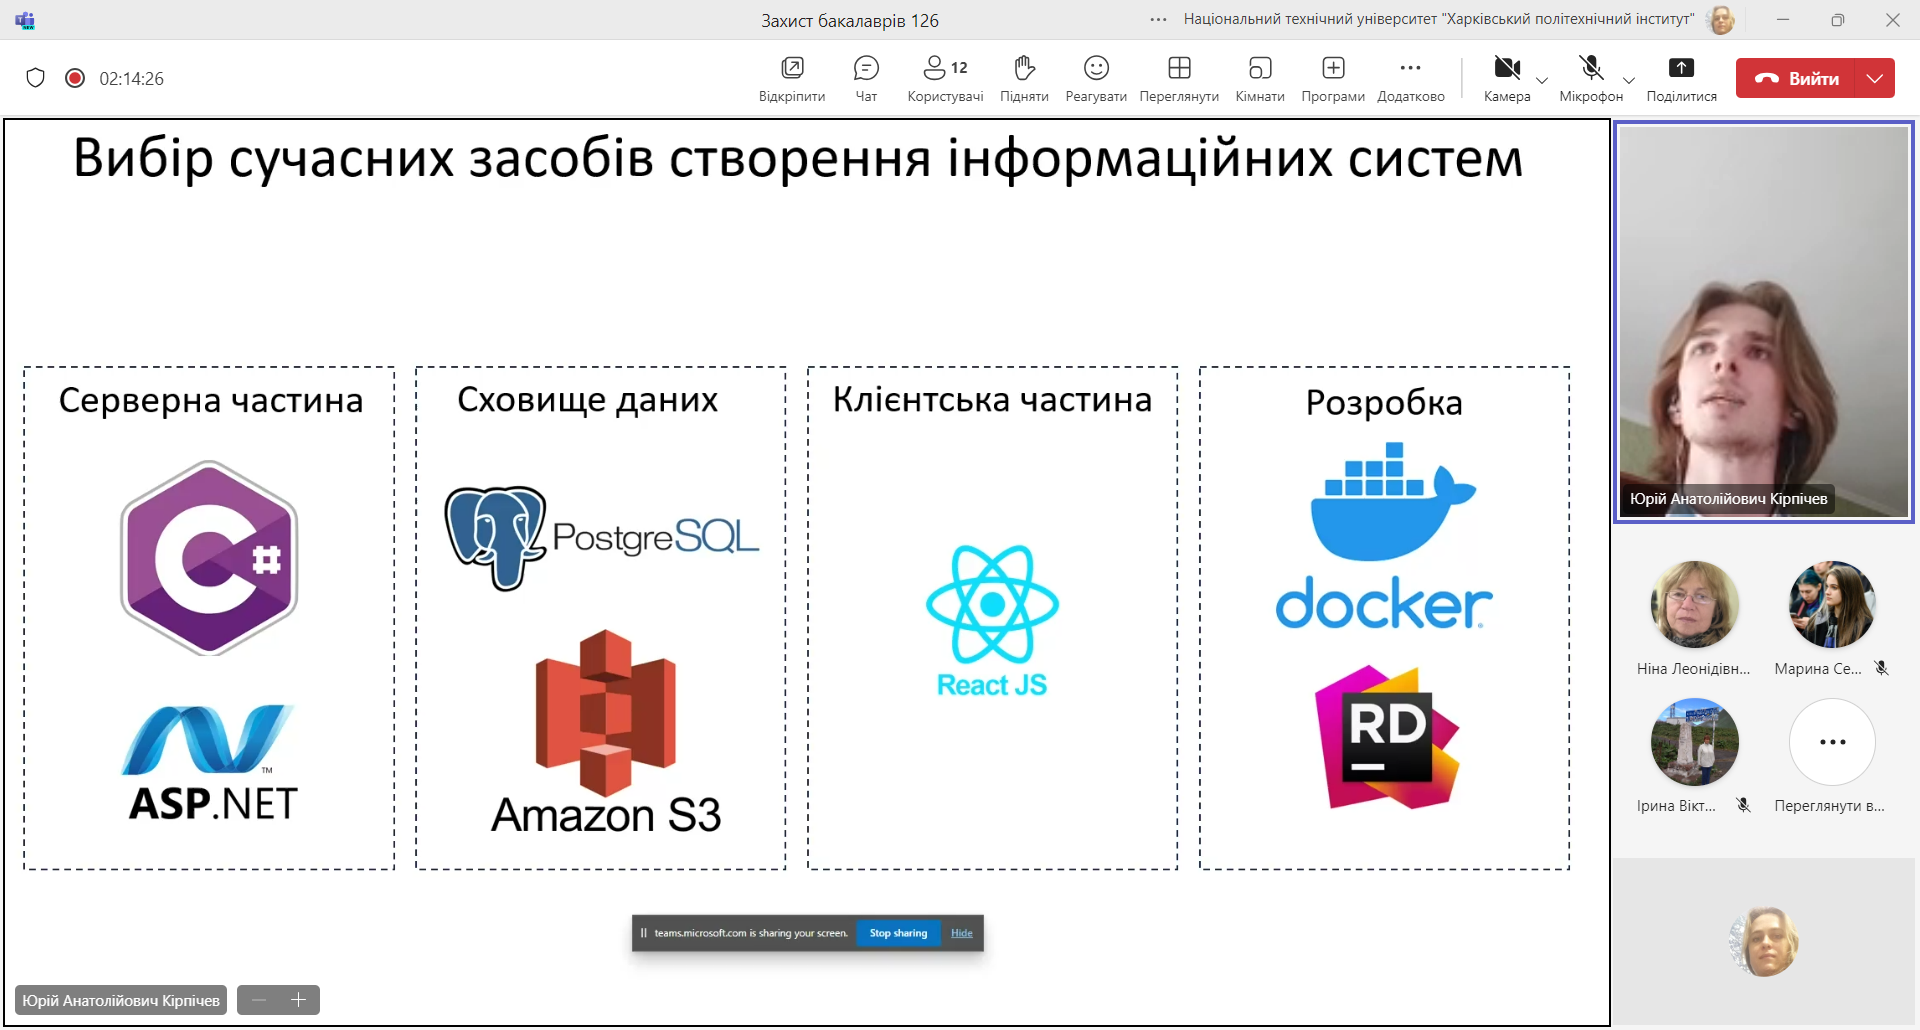Click the presenter name label on shared slide
The image size is (1920, 1030).
click(x=121, y=1000)
